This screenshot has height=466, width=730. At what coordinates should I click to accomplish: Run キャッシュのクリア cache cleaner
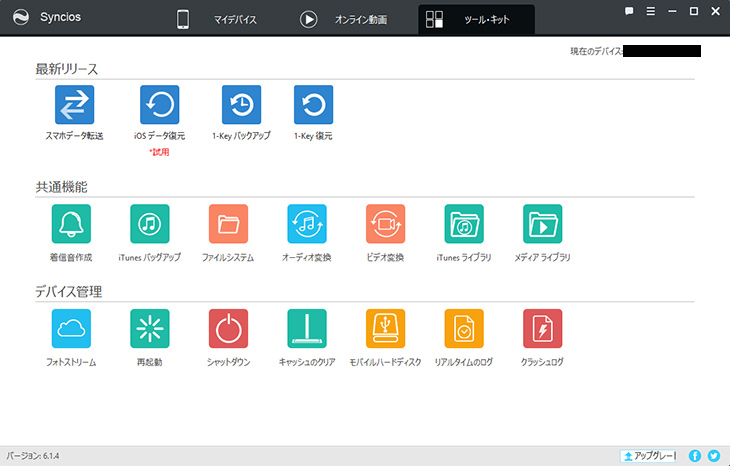pos(307,328)
